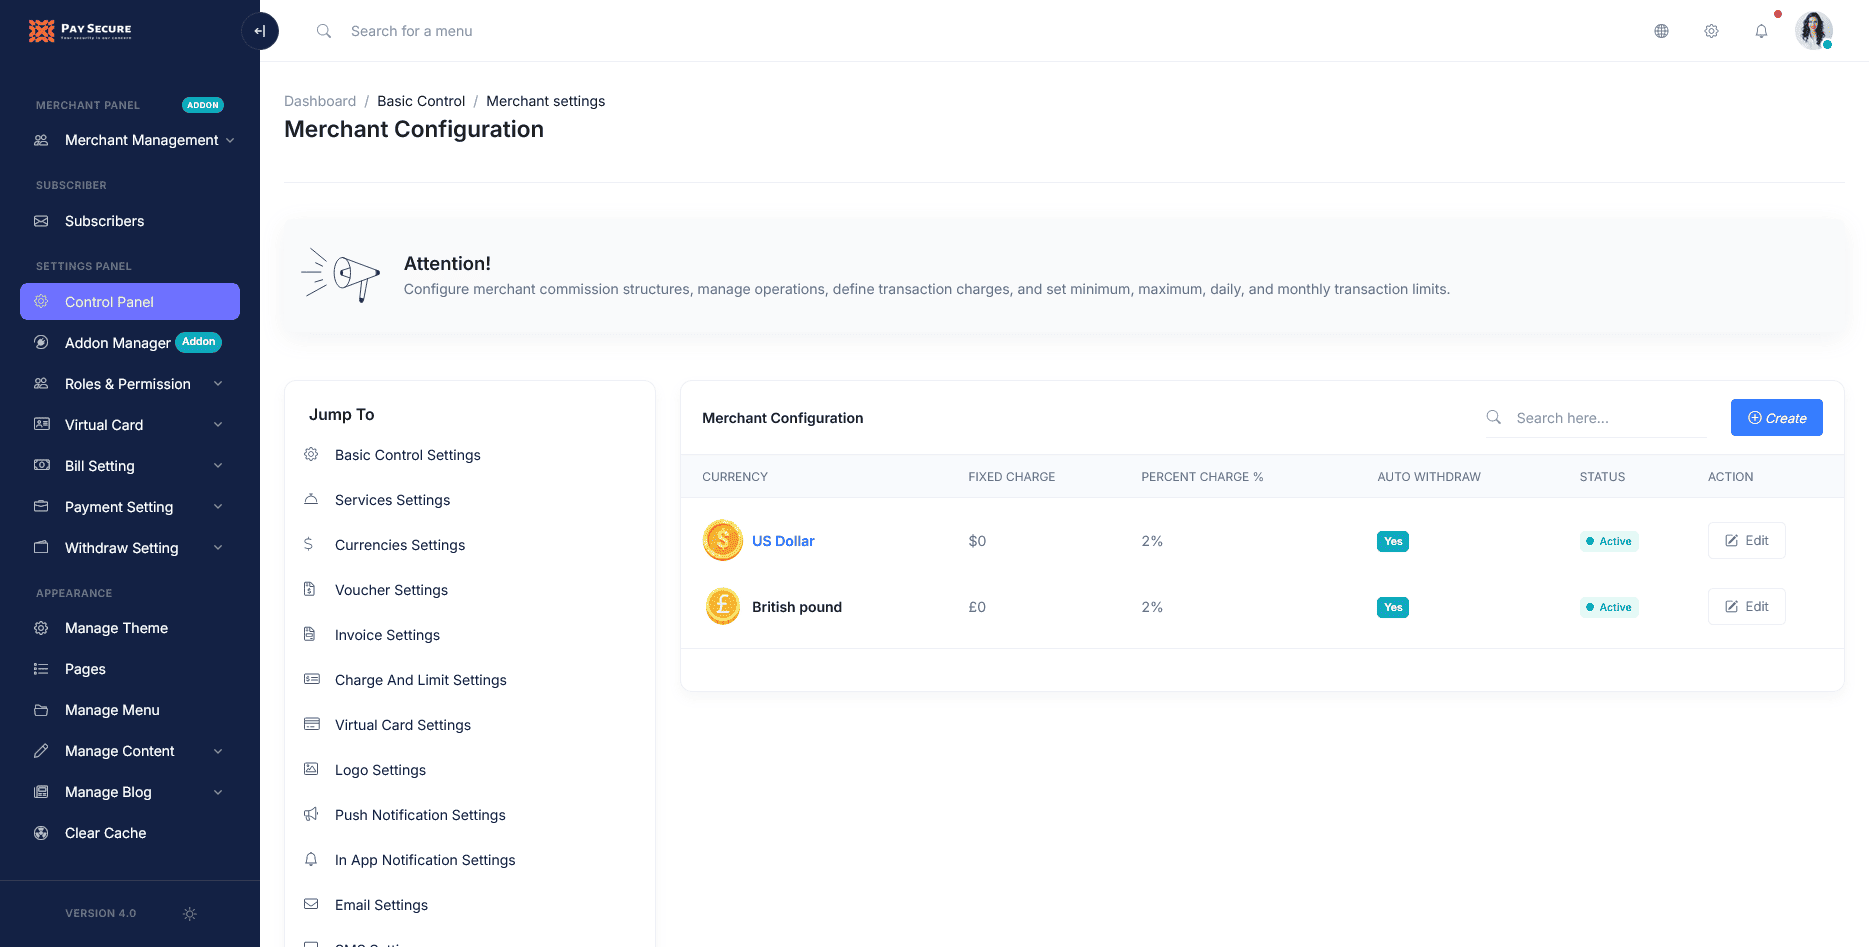Image resolution: width=1869 pixels, height=947 pixels.
Task: Open the settings gear in the top bar
Action: (x=1711, y=31)
